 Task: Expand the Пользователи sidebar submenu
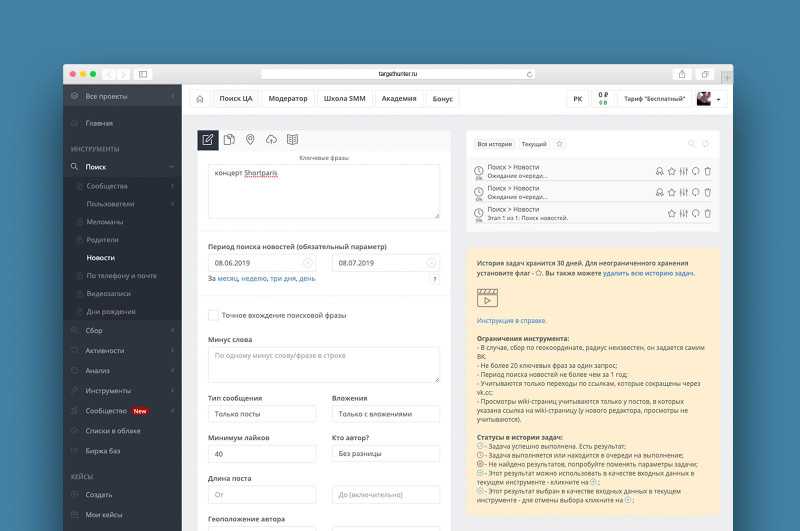(x=172, y=204)
